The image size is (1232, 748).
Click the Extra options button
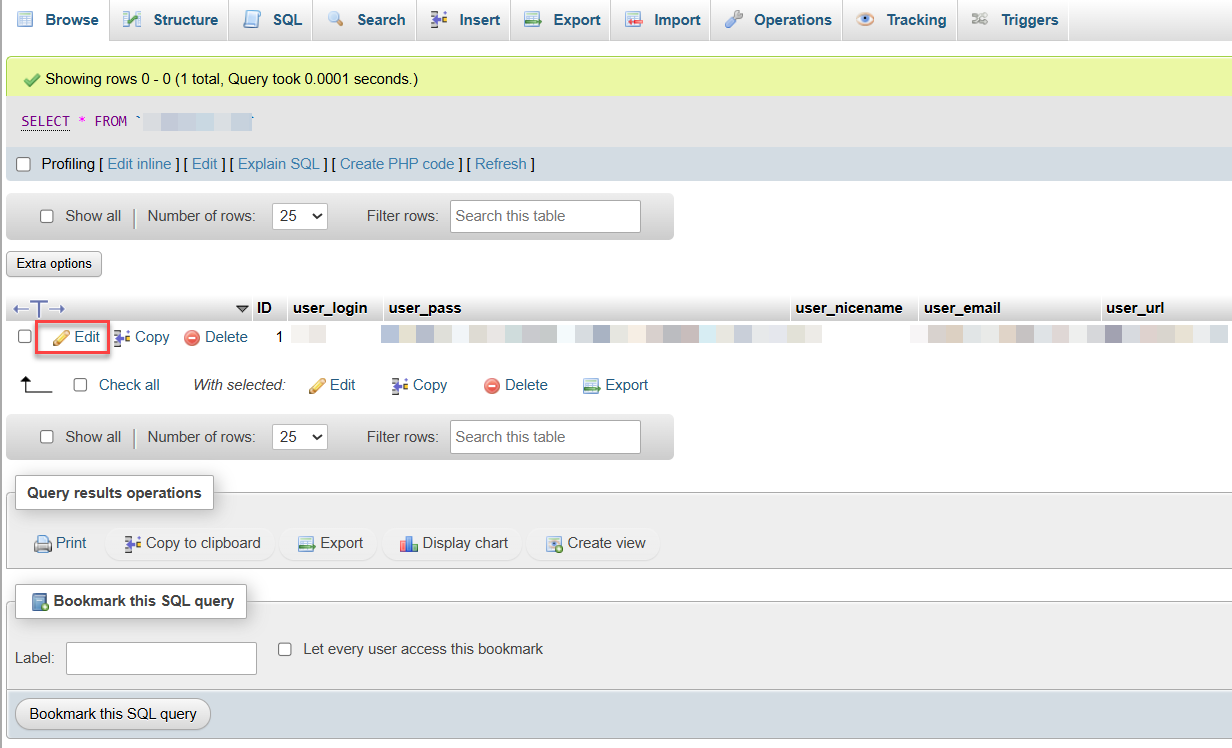[x=54, y=264]
